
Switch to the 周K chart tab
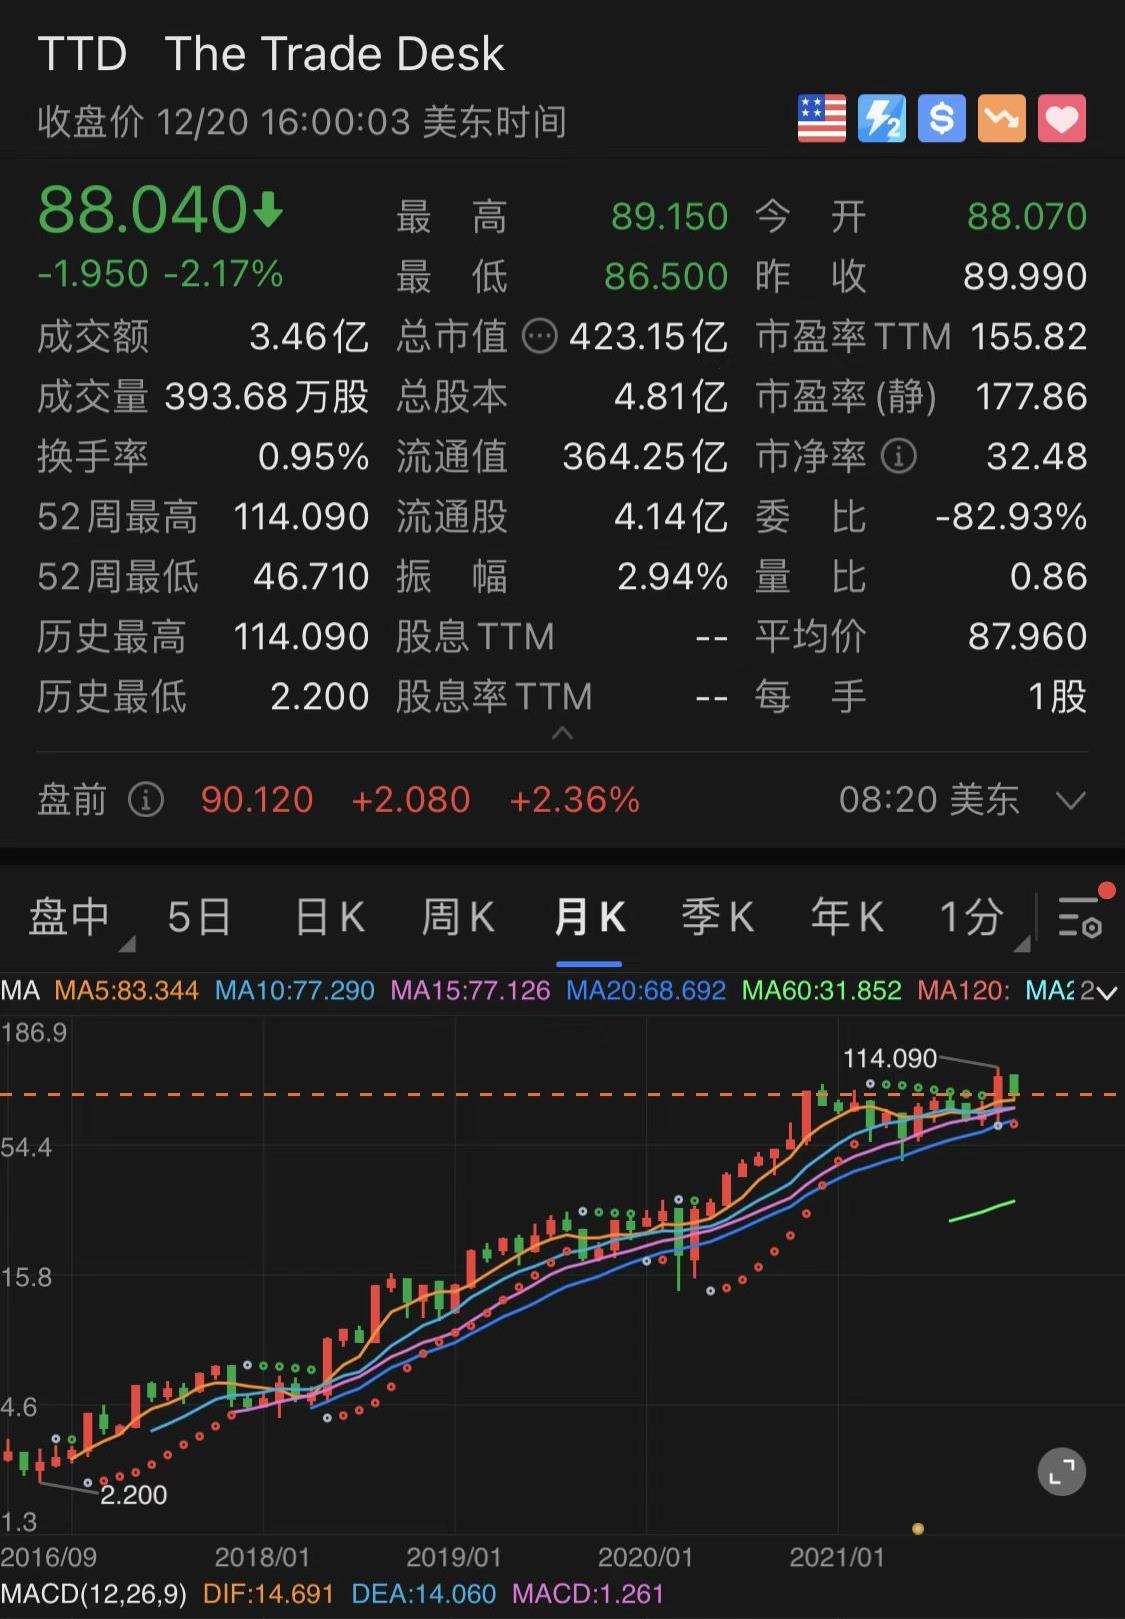click(x=458, y=916)
